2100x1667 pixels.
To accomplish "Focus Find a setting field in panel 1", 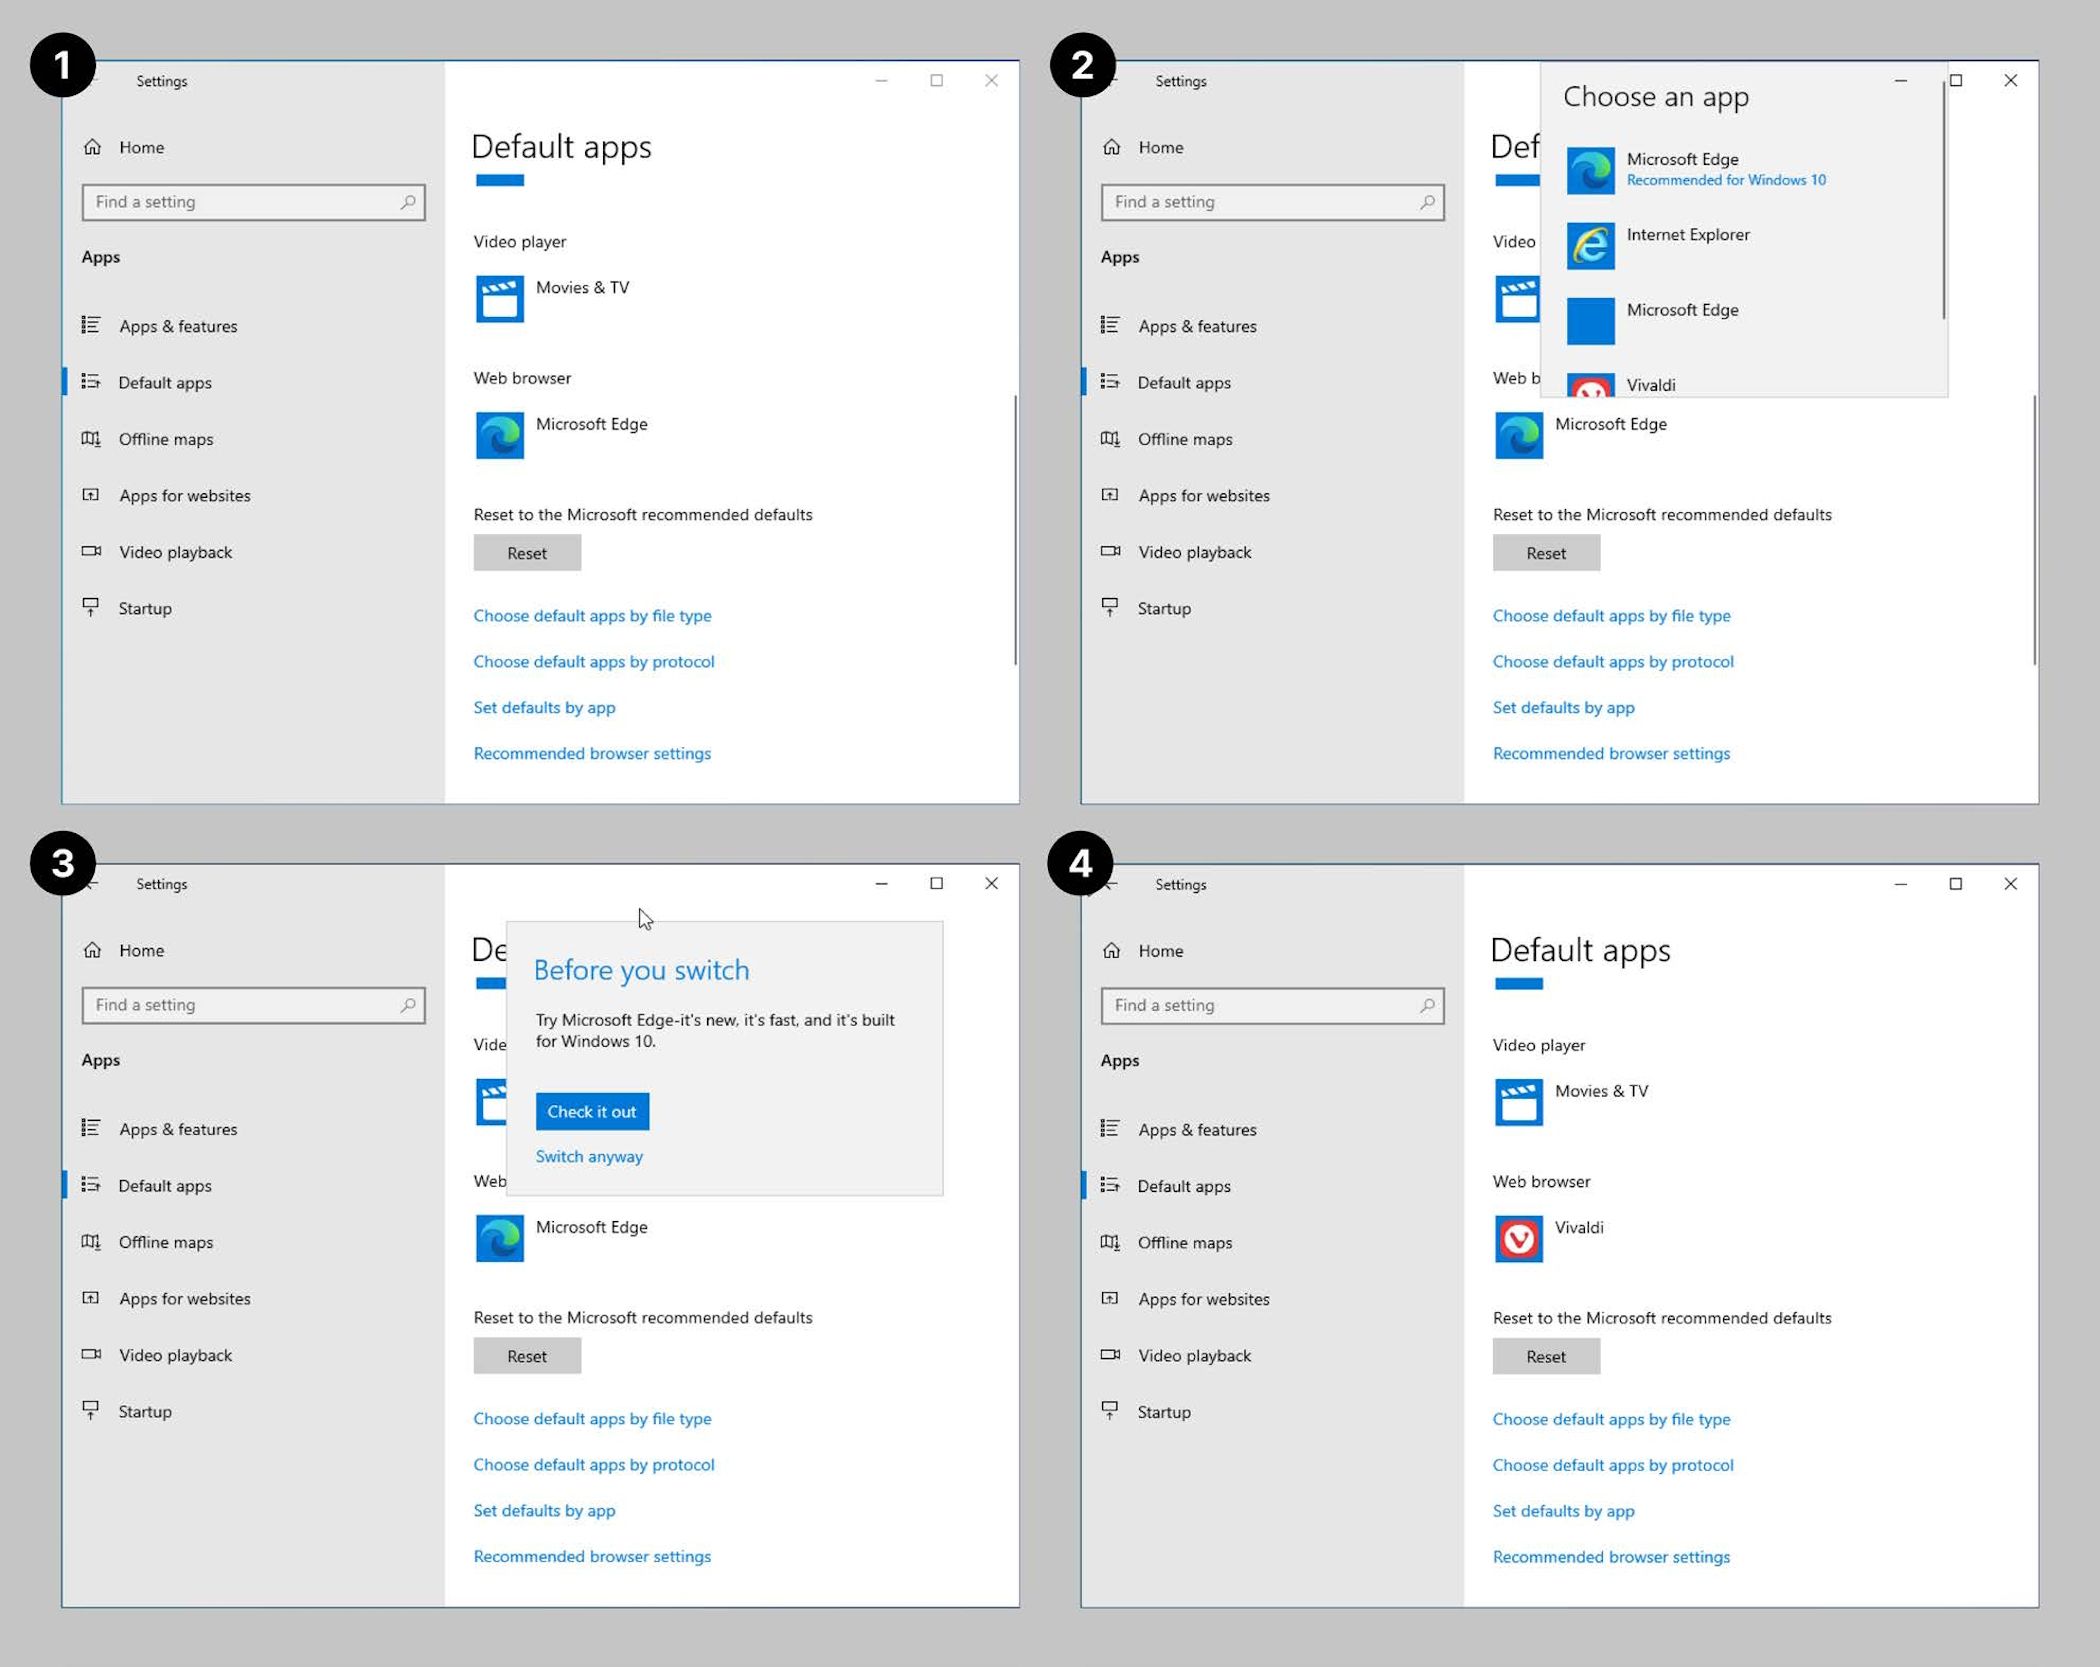I will (254, 202).
